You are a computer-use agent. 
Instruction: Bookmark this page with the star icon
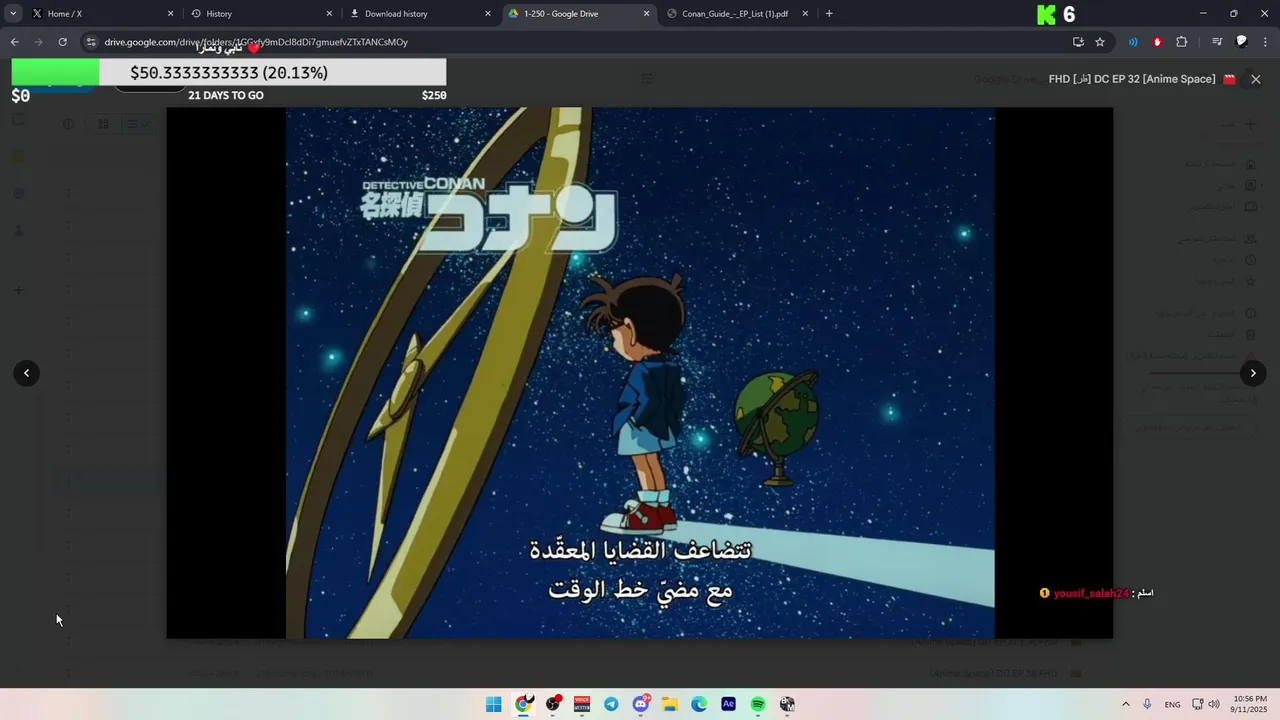coord(1100,42)
